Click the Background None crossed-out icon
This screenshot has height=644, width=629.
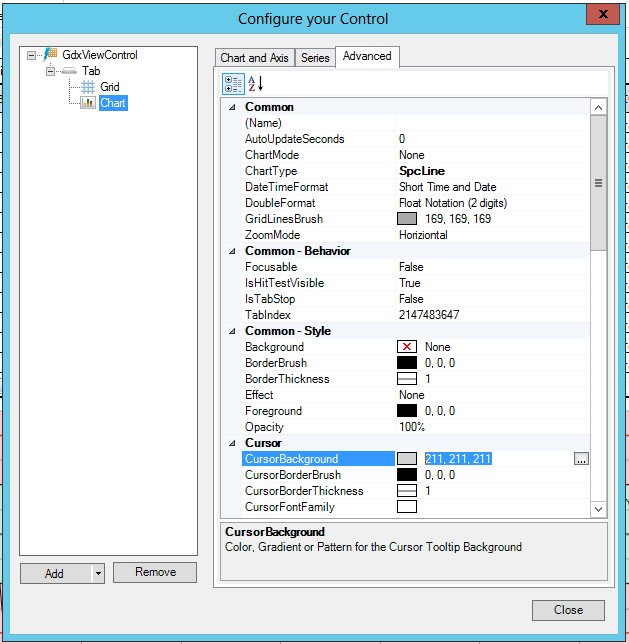tap(406, 347)
